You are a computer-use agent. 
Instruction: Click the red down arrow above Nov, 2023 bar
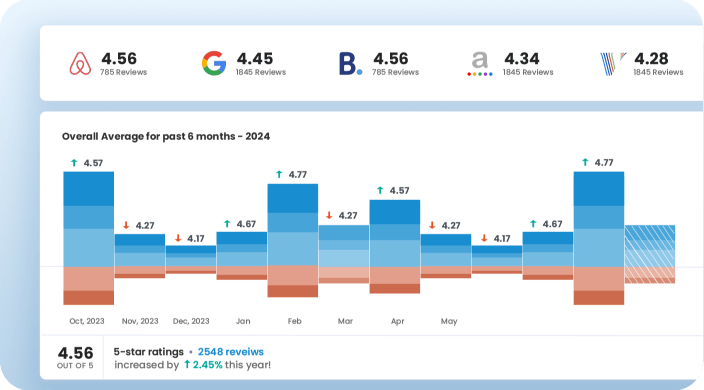[126, 225]
